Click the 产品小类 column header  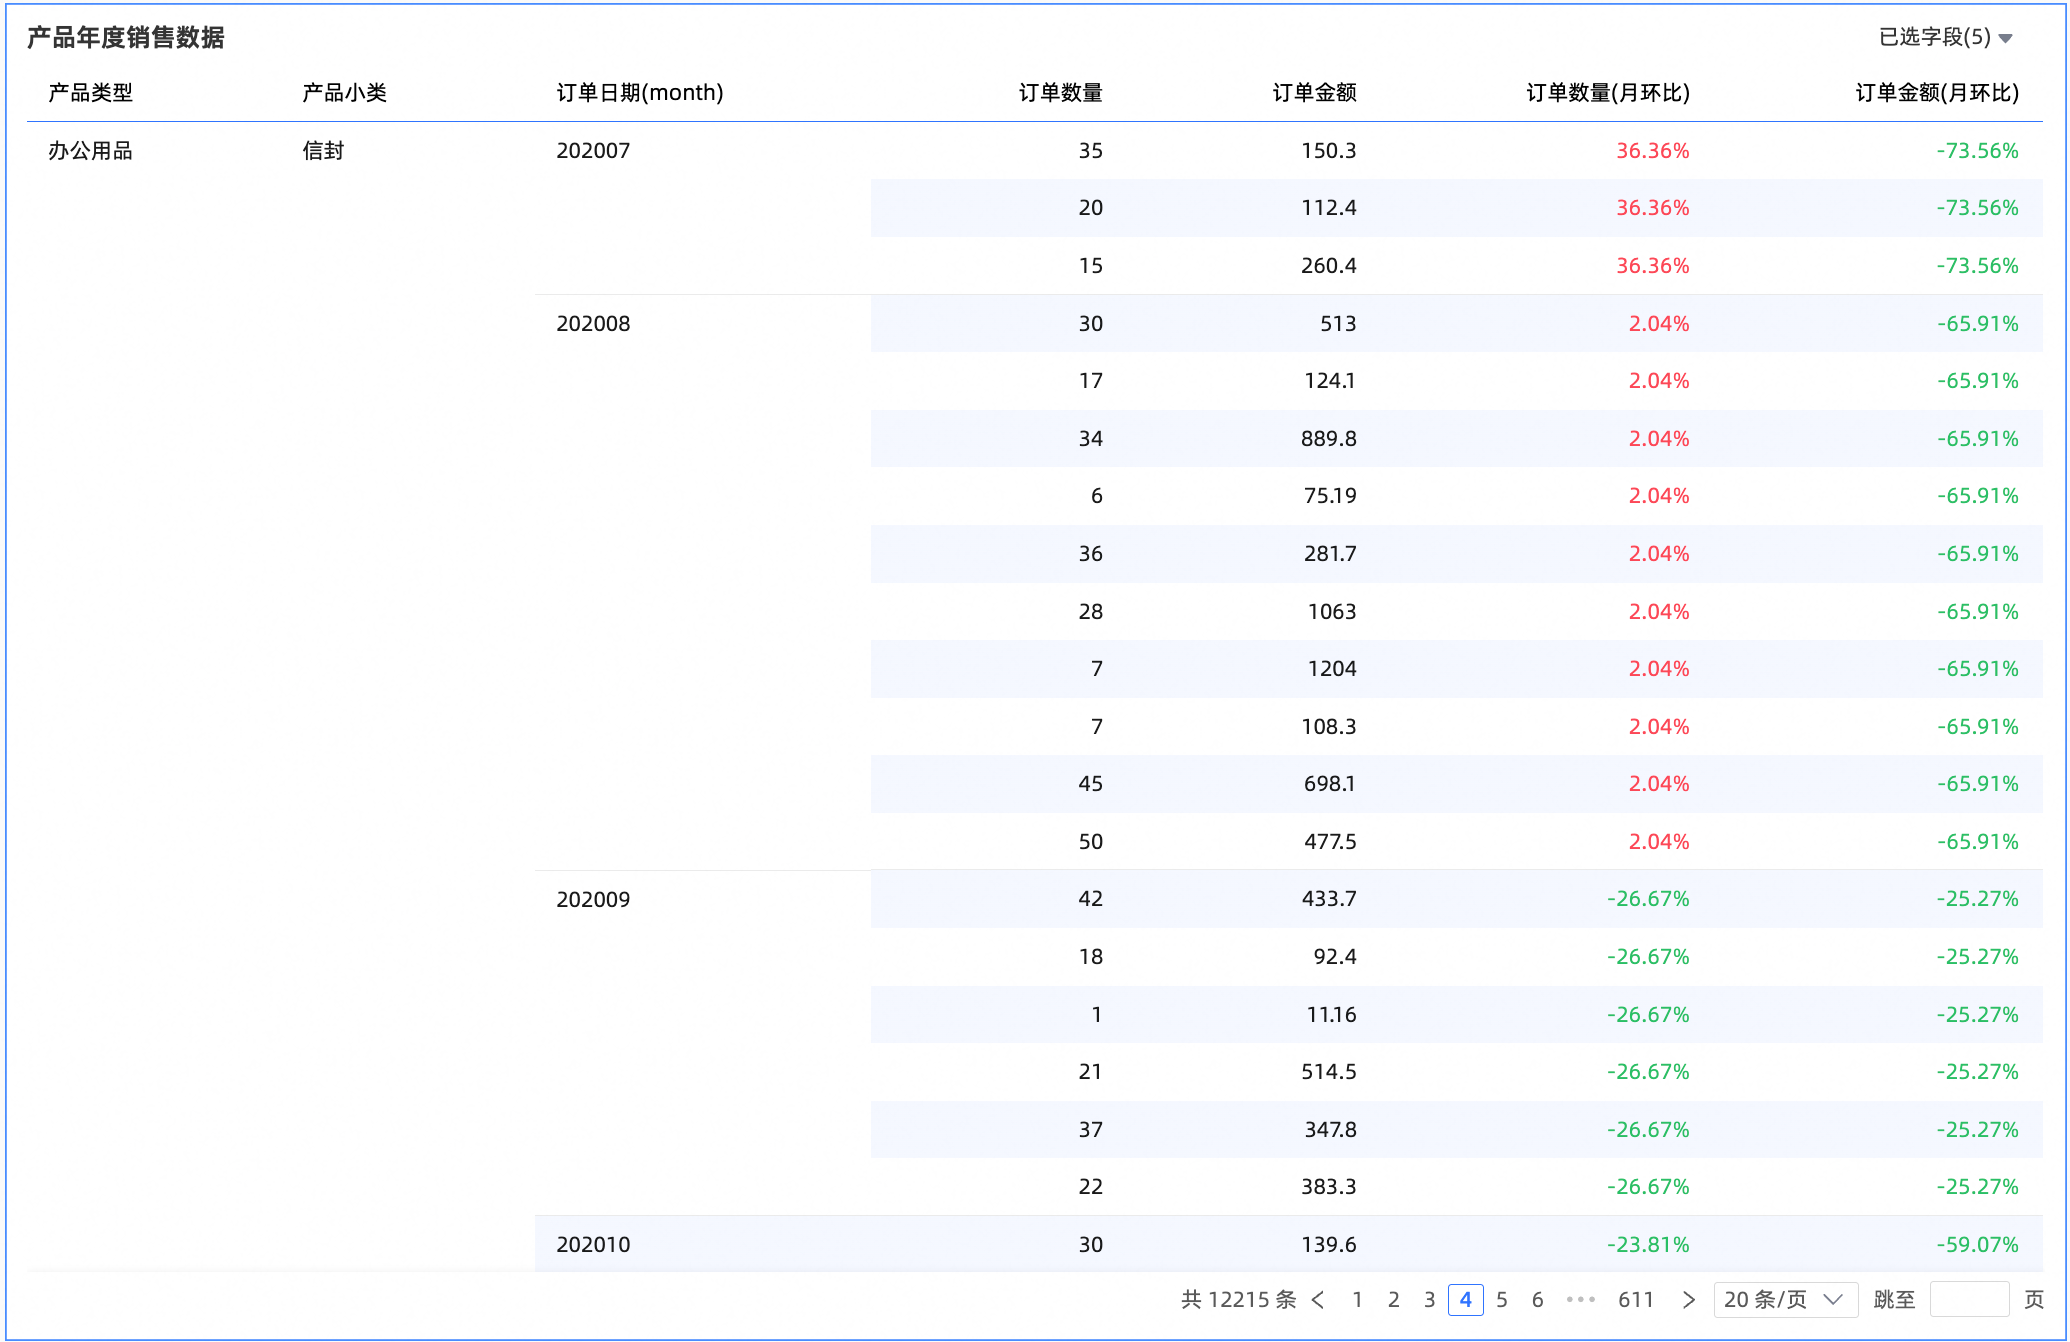coord(344,93)
